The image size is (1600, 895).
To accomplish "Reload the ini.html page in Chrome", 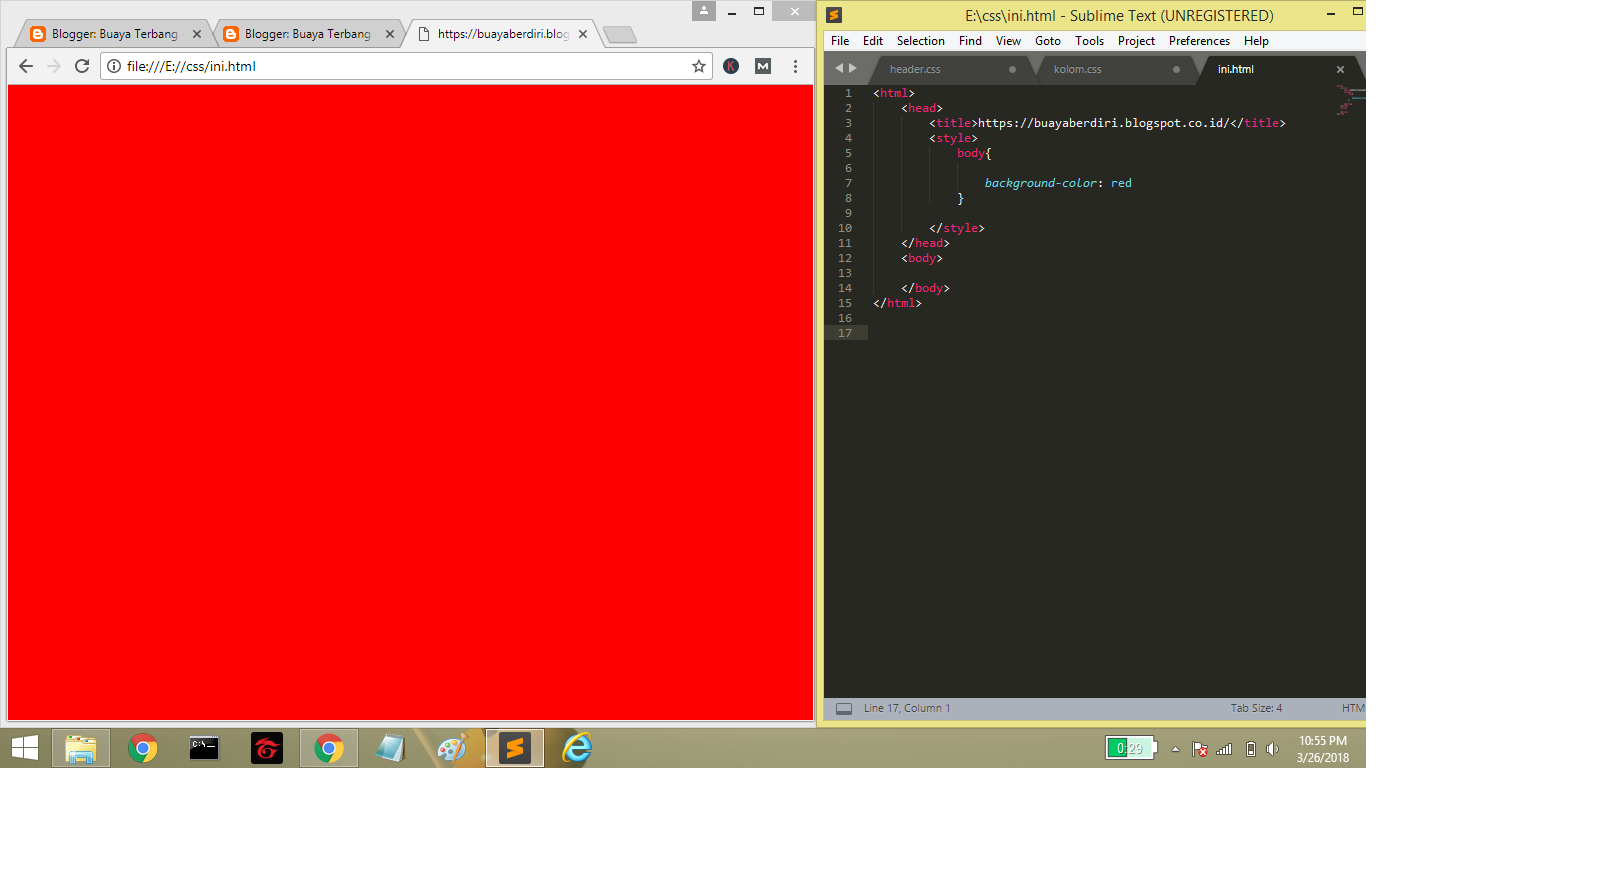I will point(82,66).
